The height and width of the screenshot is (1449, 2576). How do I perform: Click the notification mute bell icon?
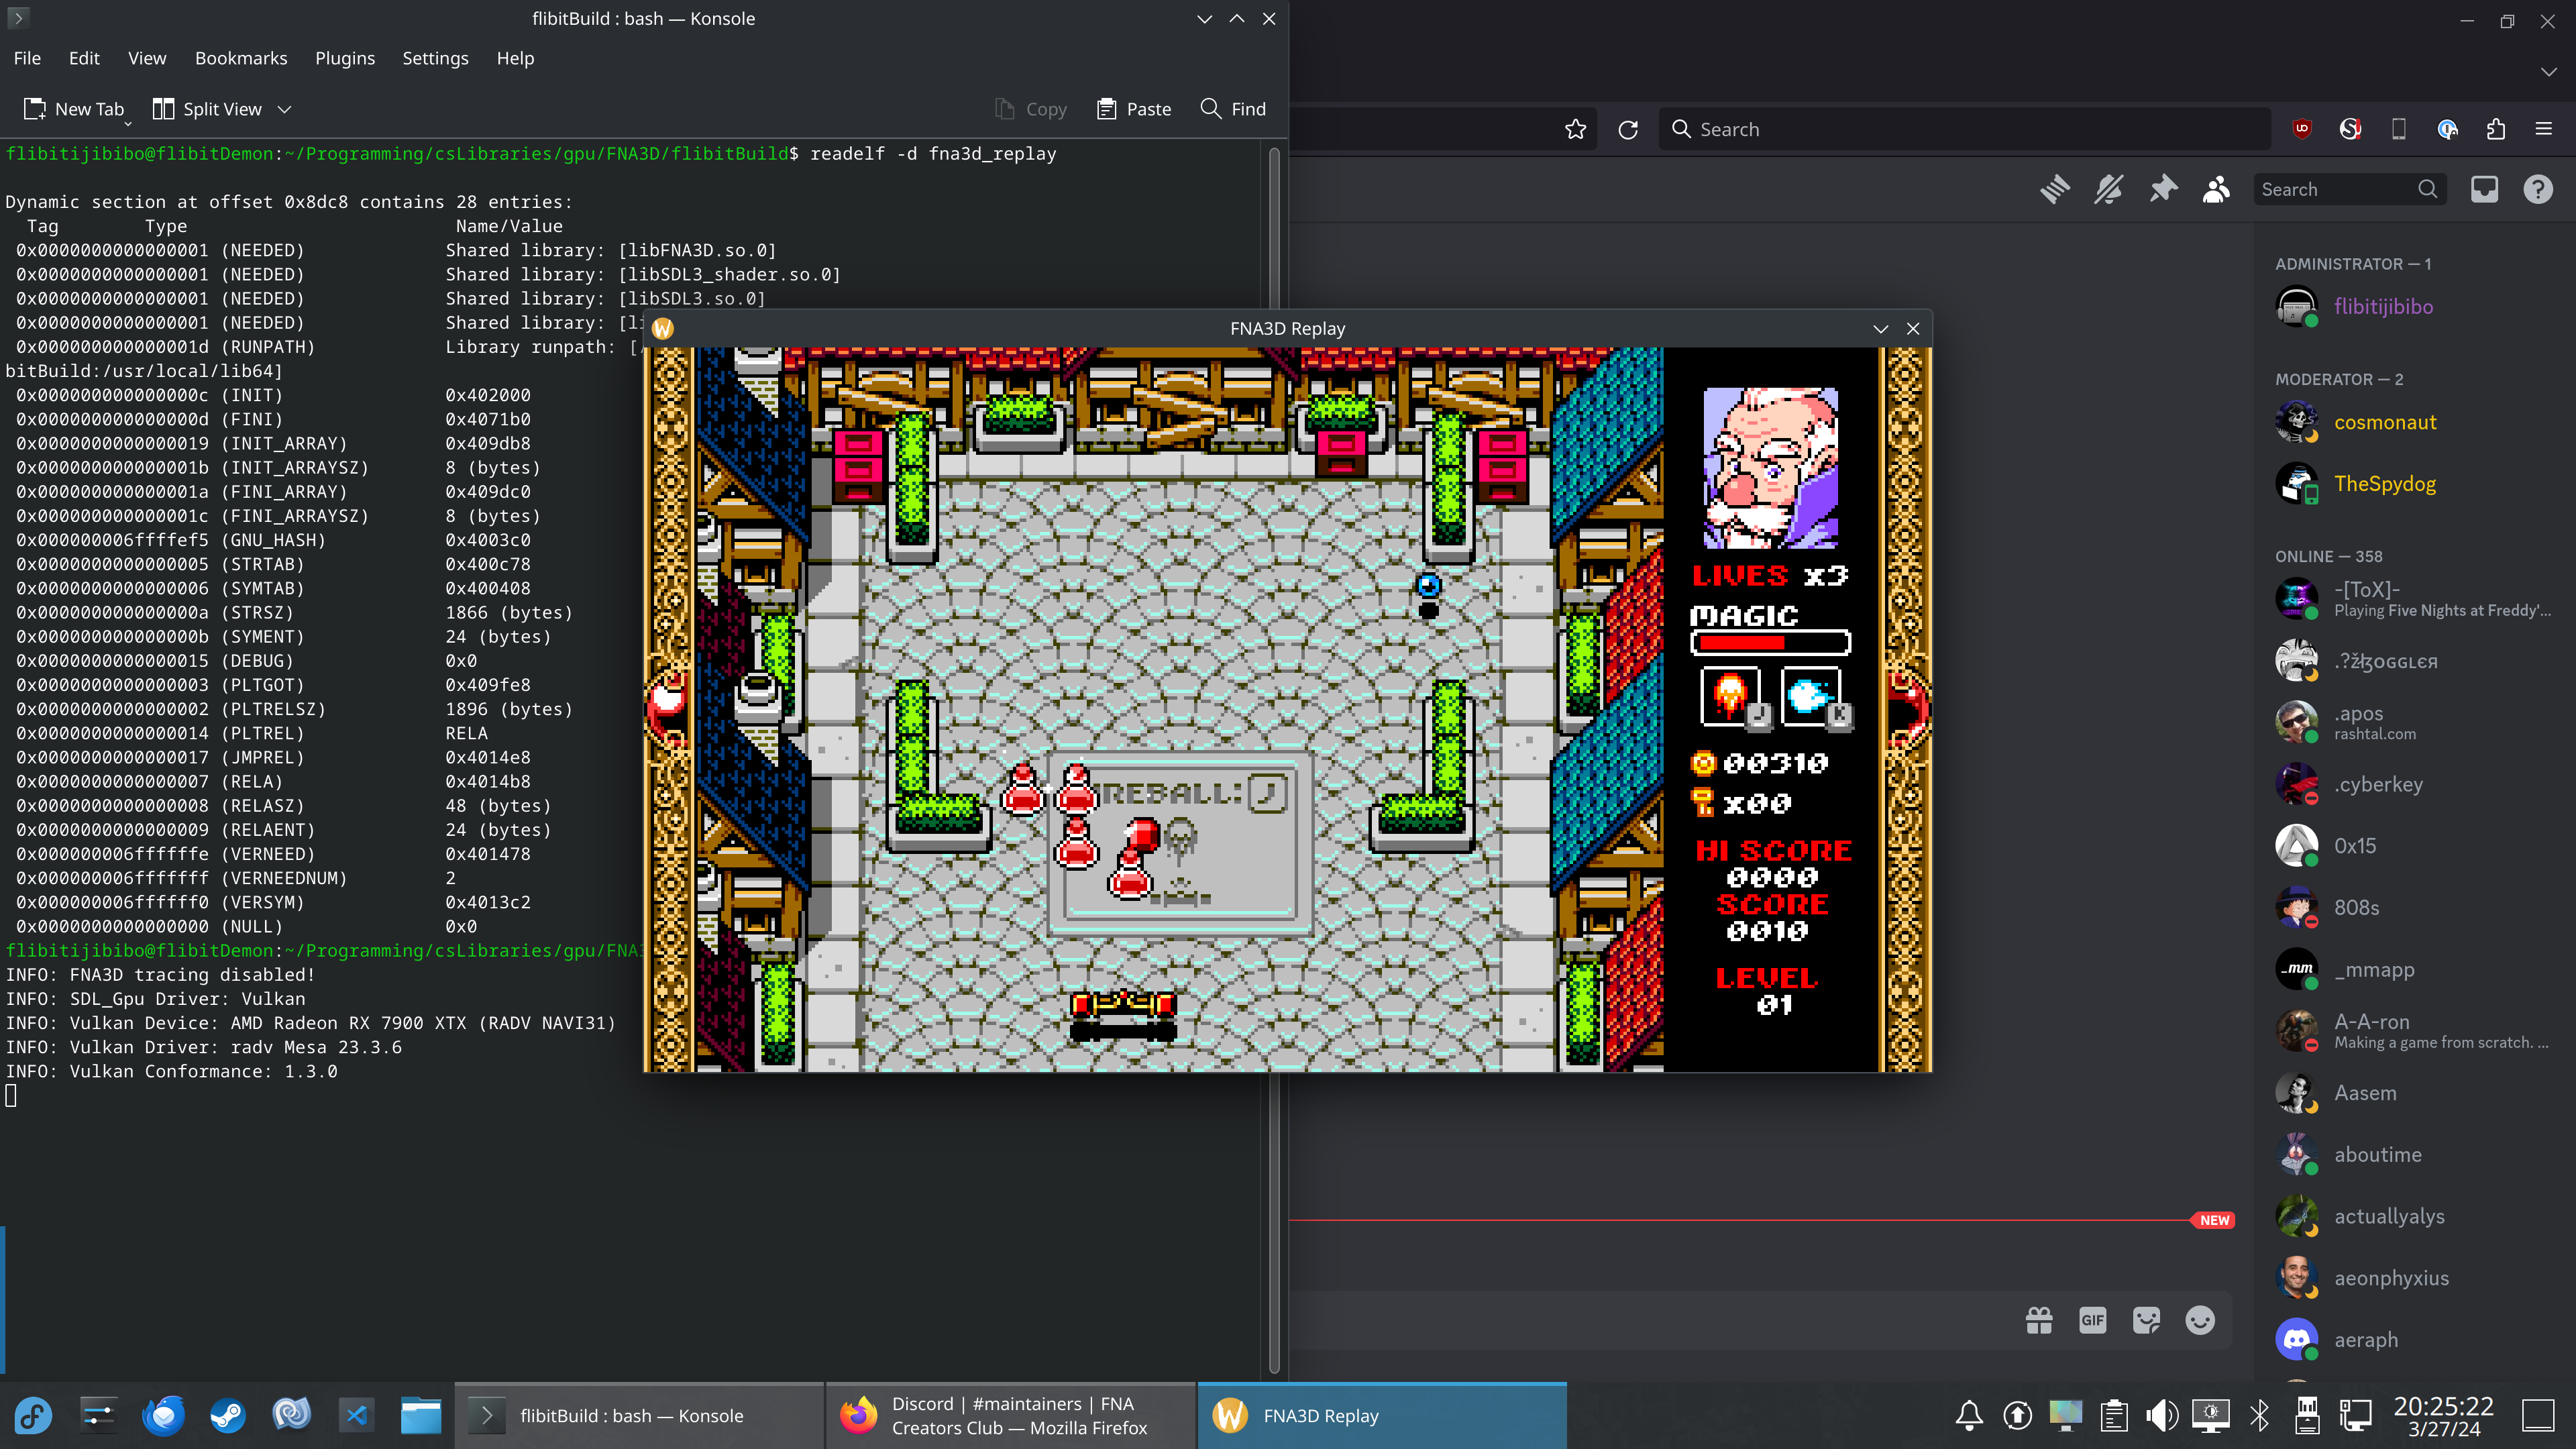coord(2109,189)
